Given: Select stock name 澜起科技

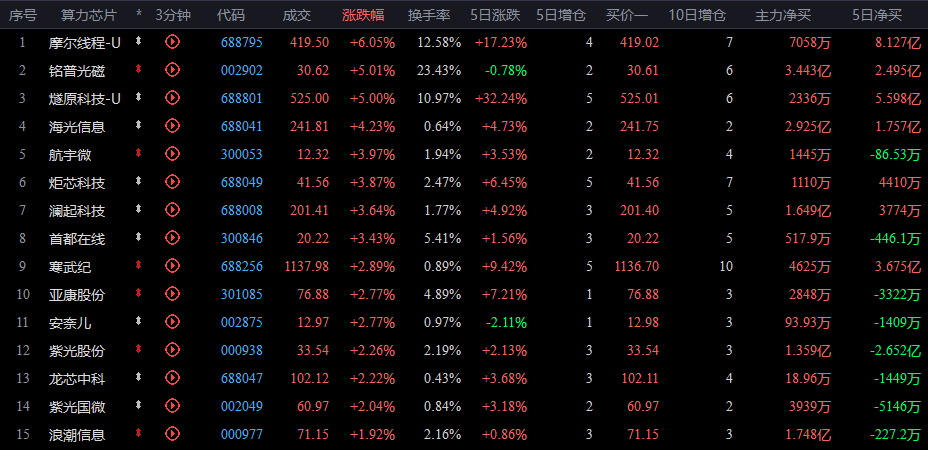Looking at the screenshot, I should click(x=77, y=211).
